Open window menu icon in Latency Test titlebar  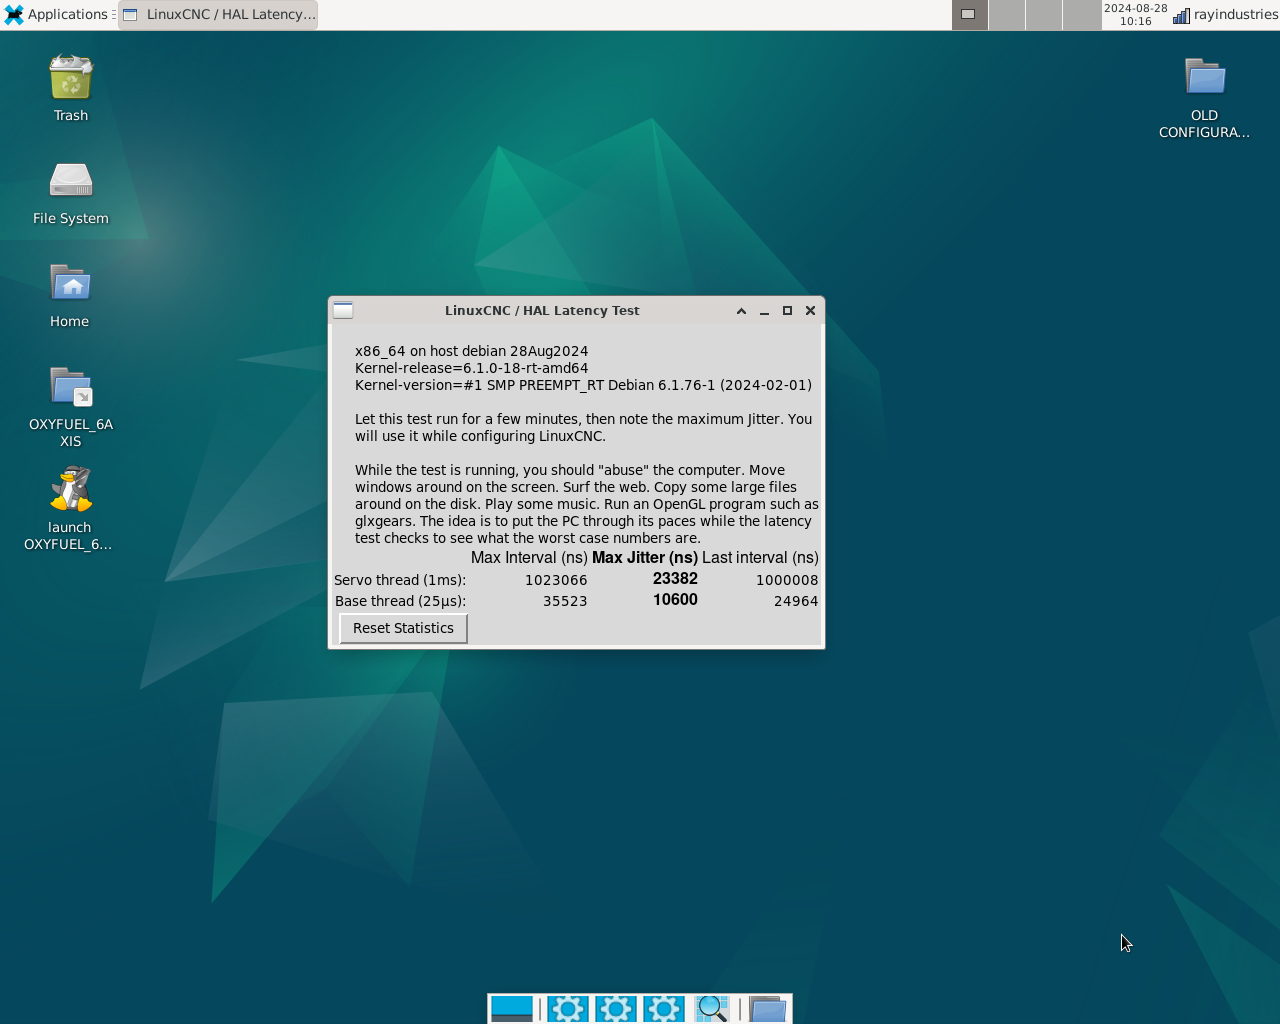coord(343,310)
